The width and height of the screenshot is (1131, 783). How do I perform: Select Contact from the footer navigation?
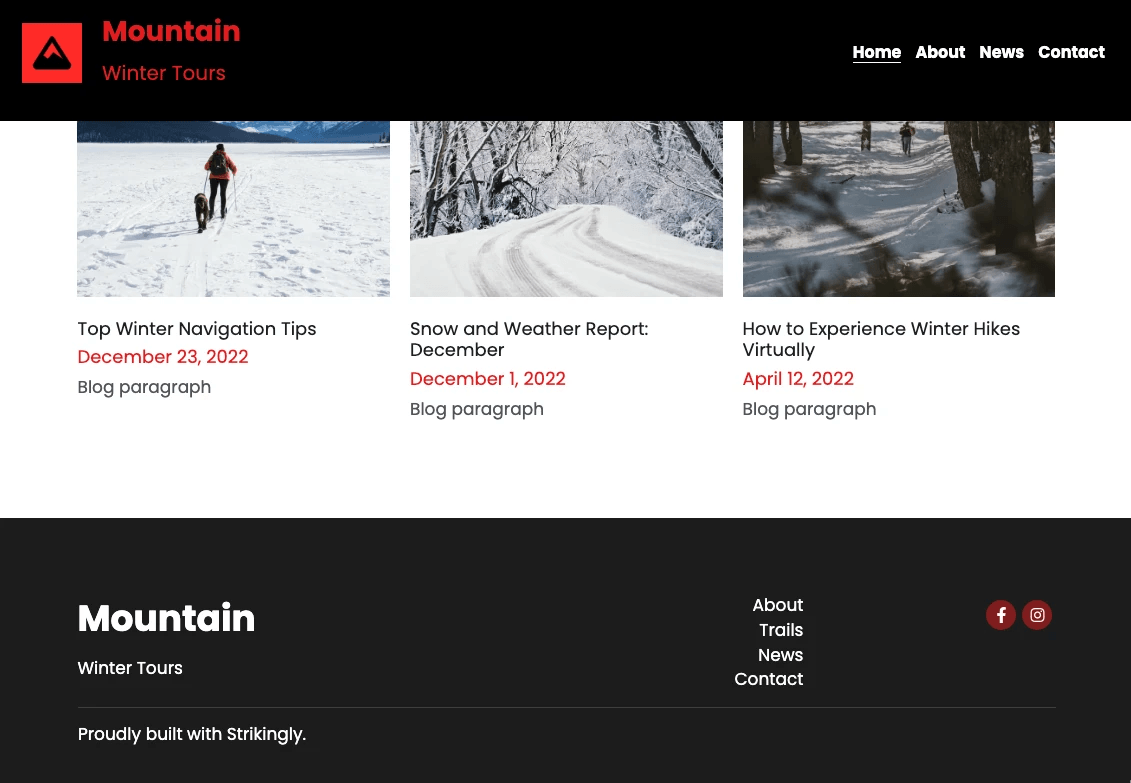(768, 679)
